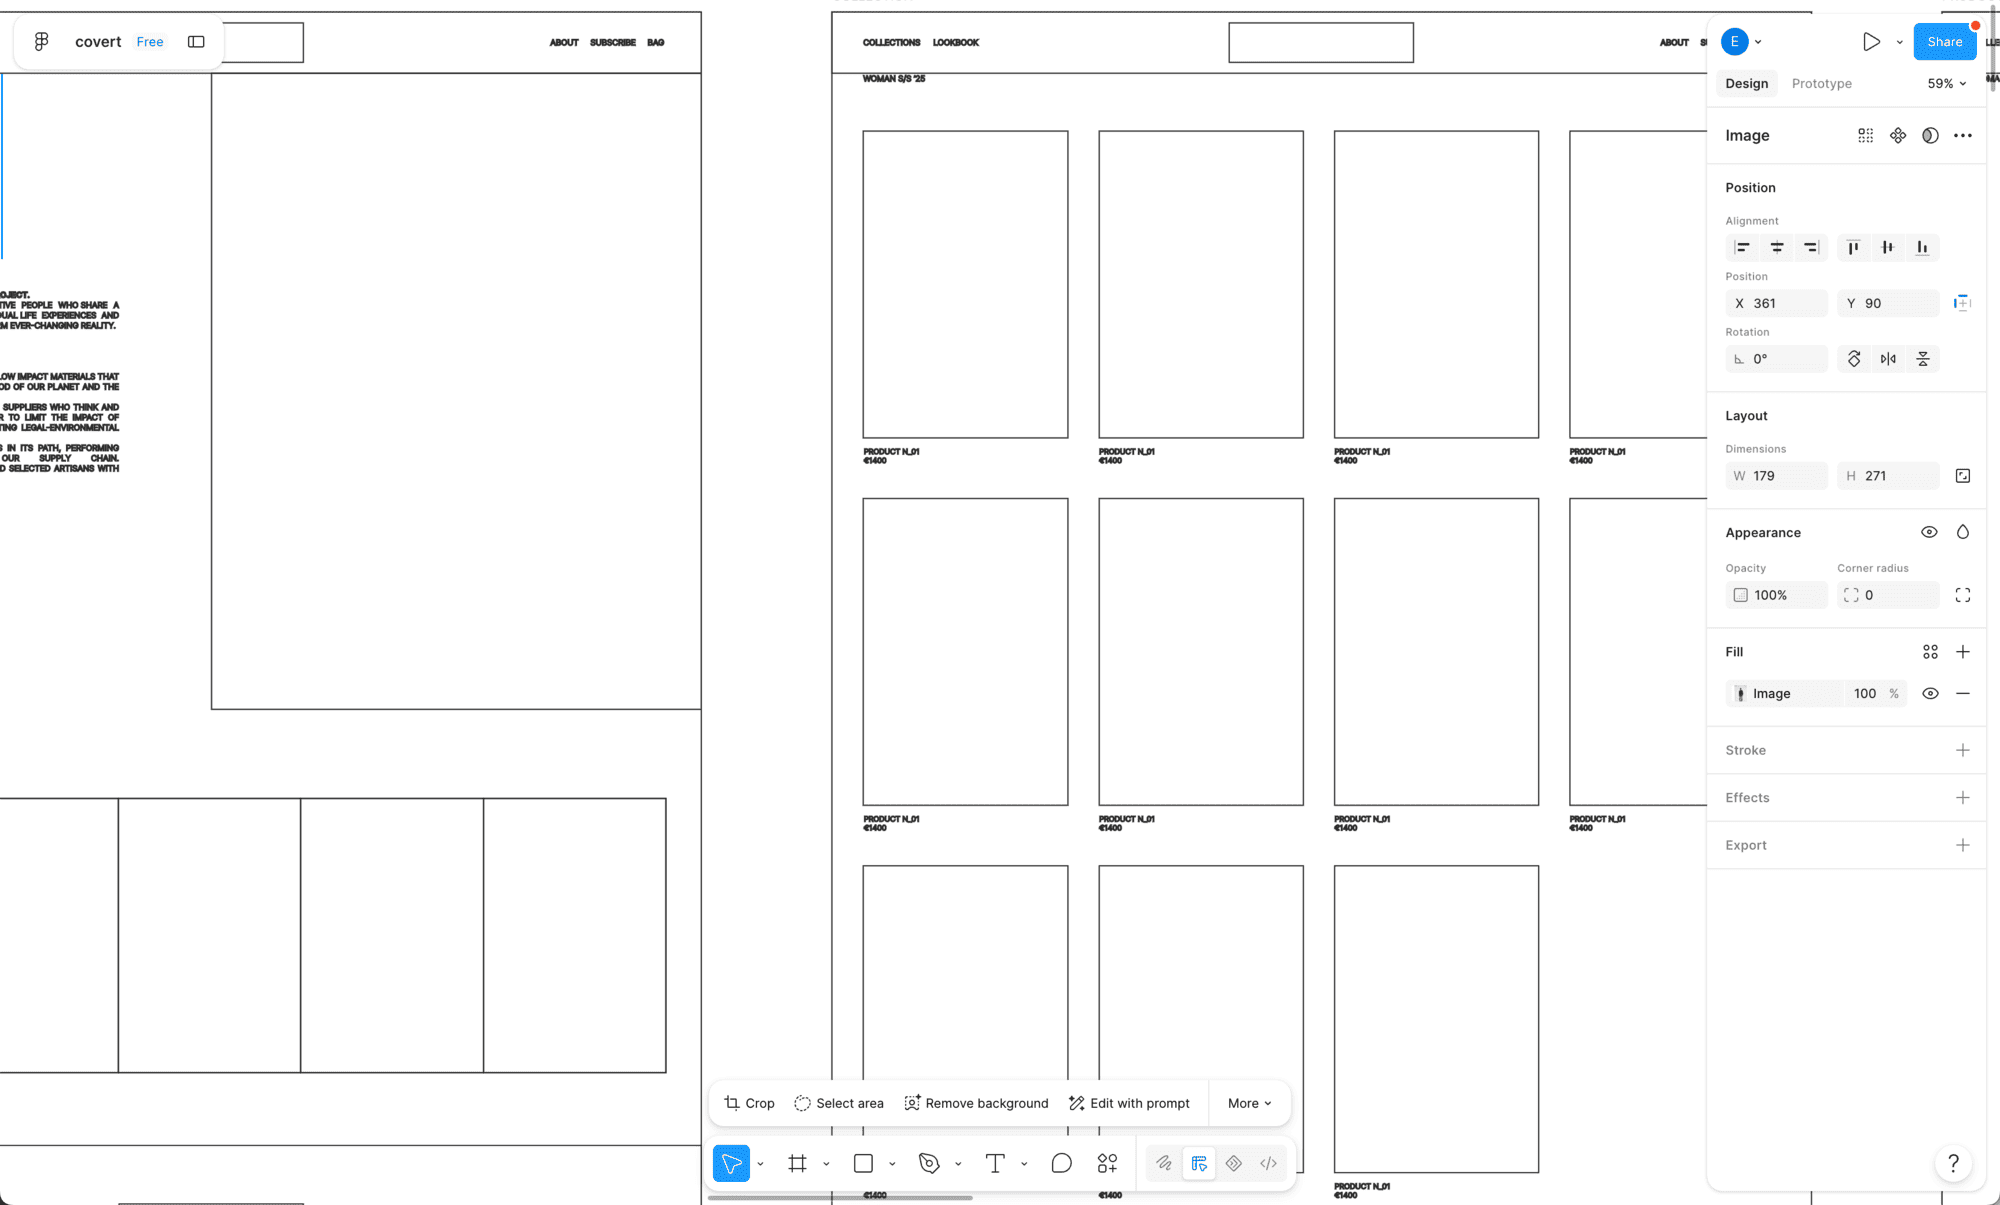
Task: Click the Share button
Action: [1944, 41]
